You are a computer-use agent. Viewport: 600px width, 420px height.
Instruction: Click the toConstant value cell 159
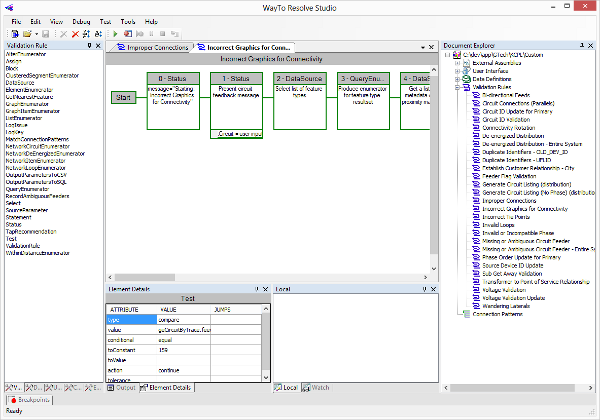pyautogui.click(x=183, y=350)
